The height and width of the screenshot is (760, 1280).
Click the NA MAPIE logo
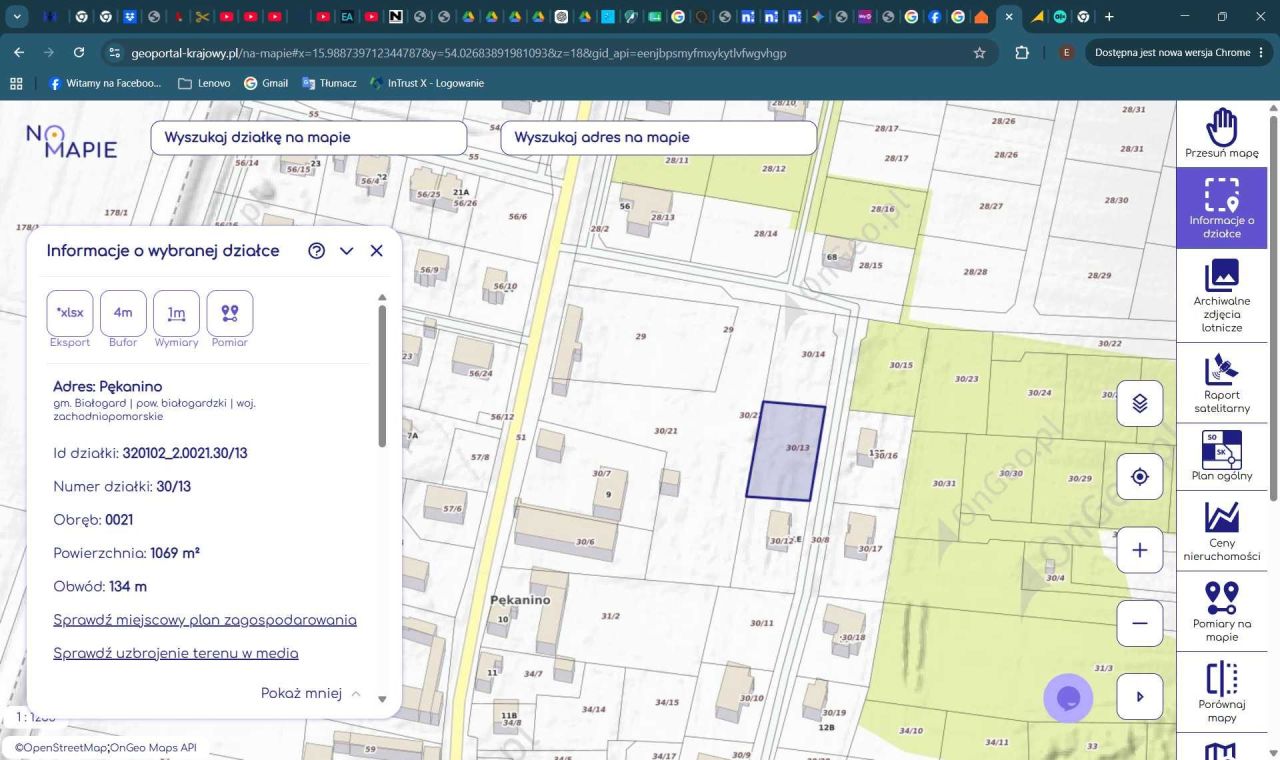pyautogui.click(x=71, y=142)
